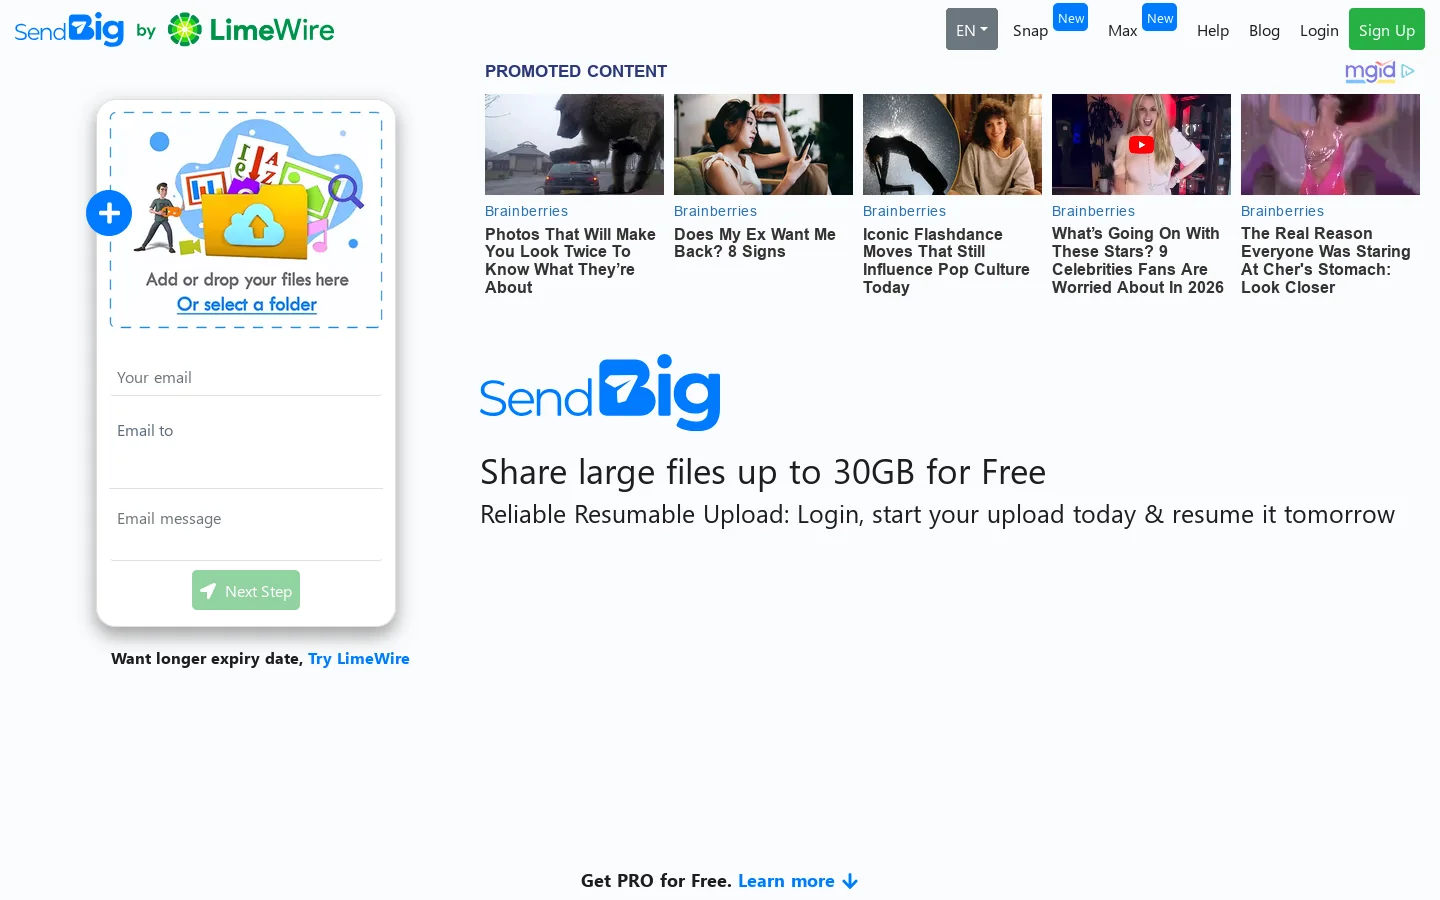The width and height of the screenshot is (1440, 900).
Task: Click the LimeWire logo in header
Action: click(251, 30)
